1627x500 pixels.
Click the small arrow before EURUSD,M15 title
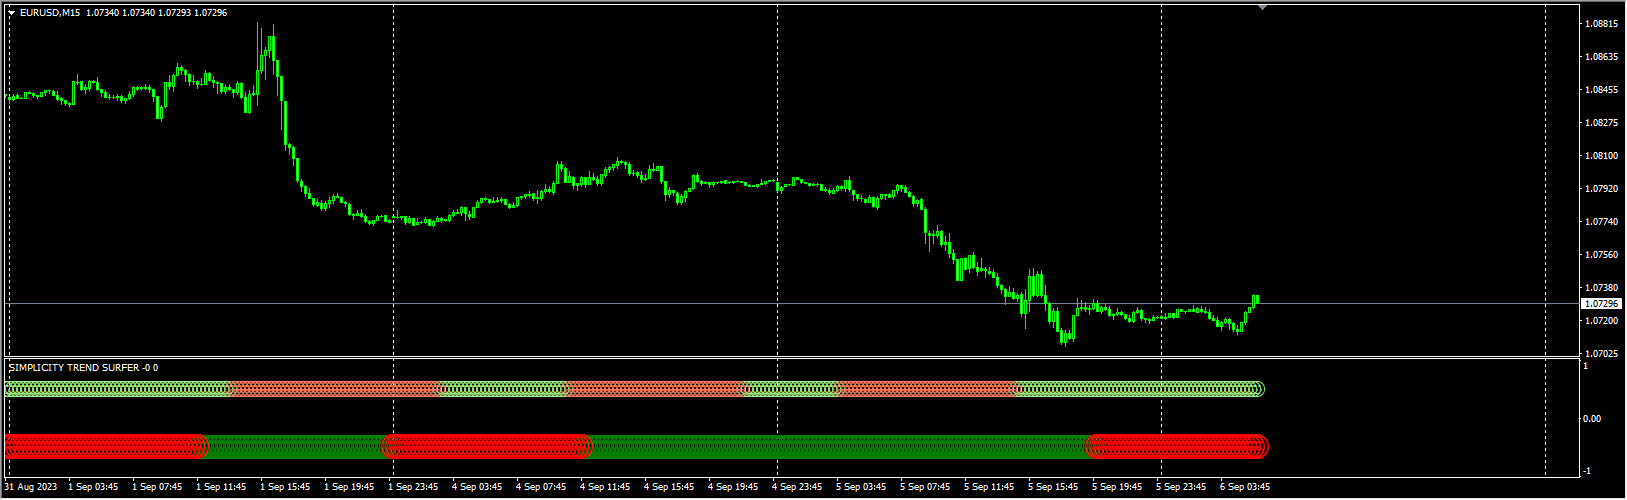coord(12,13)
